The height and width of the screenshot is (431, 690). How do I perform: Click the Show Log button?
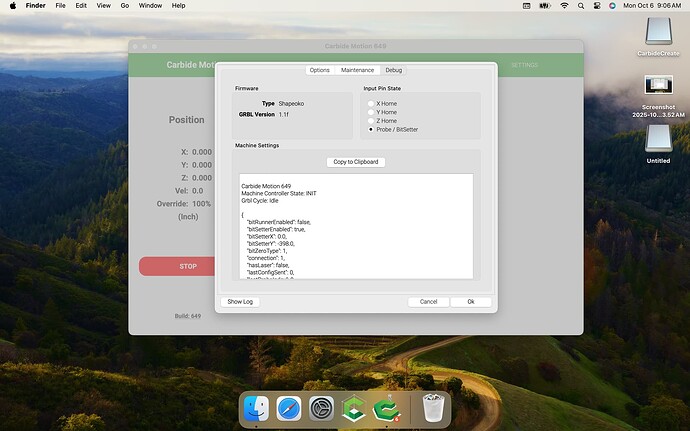(x=240, y=302)
